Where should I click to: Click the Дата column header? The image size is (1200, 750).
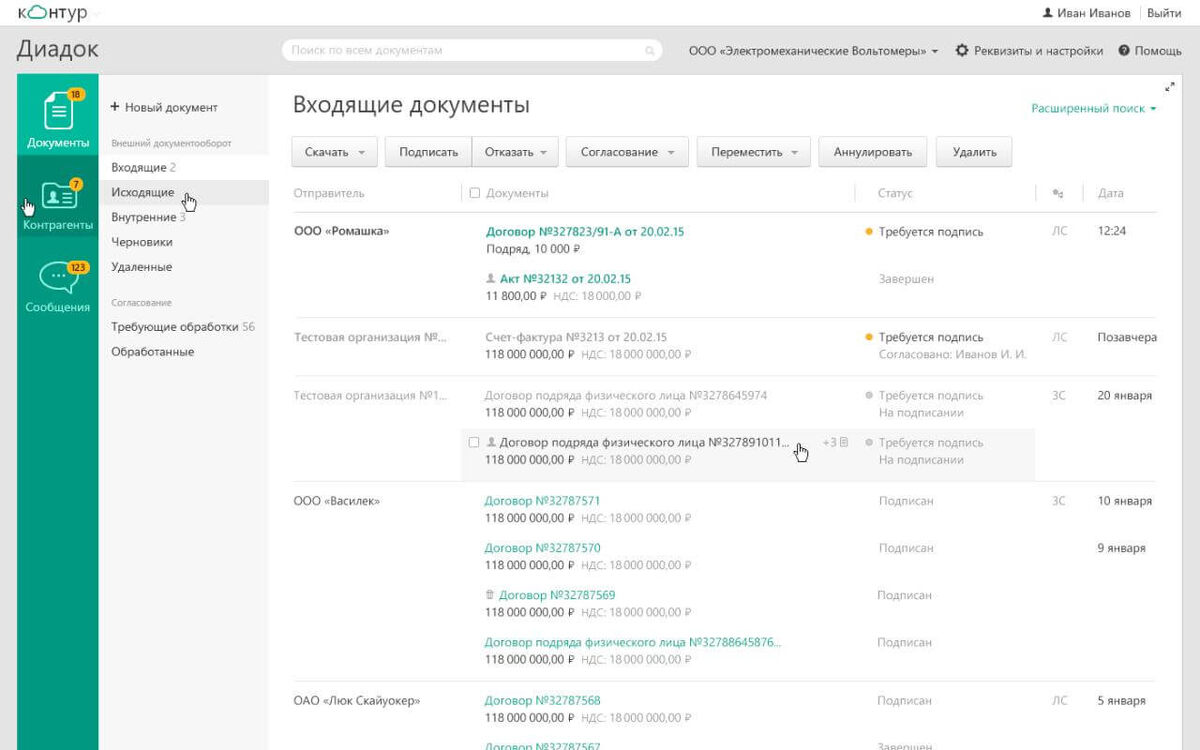[x=1110, y=193]
